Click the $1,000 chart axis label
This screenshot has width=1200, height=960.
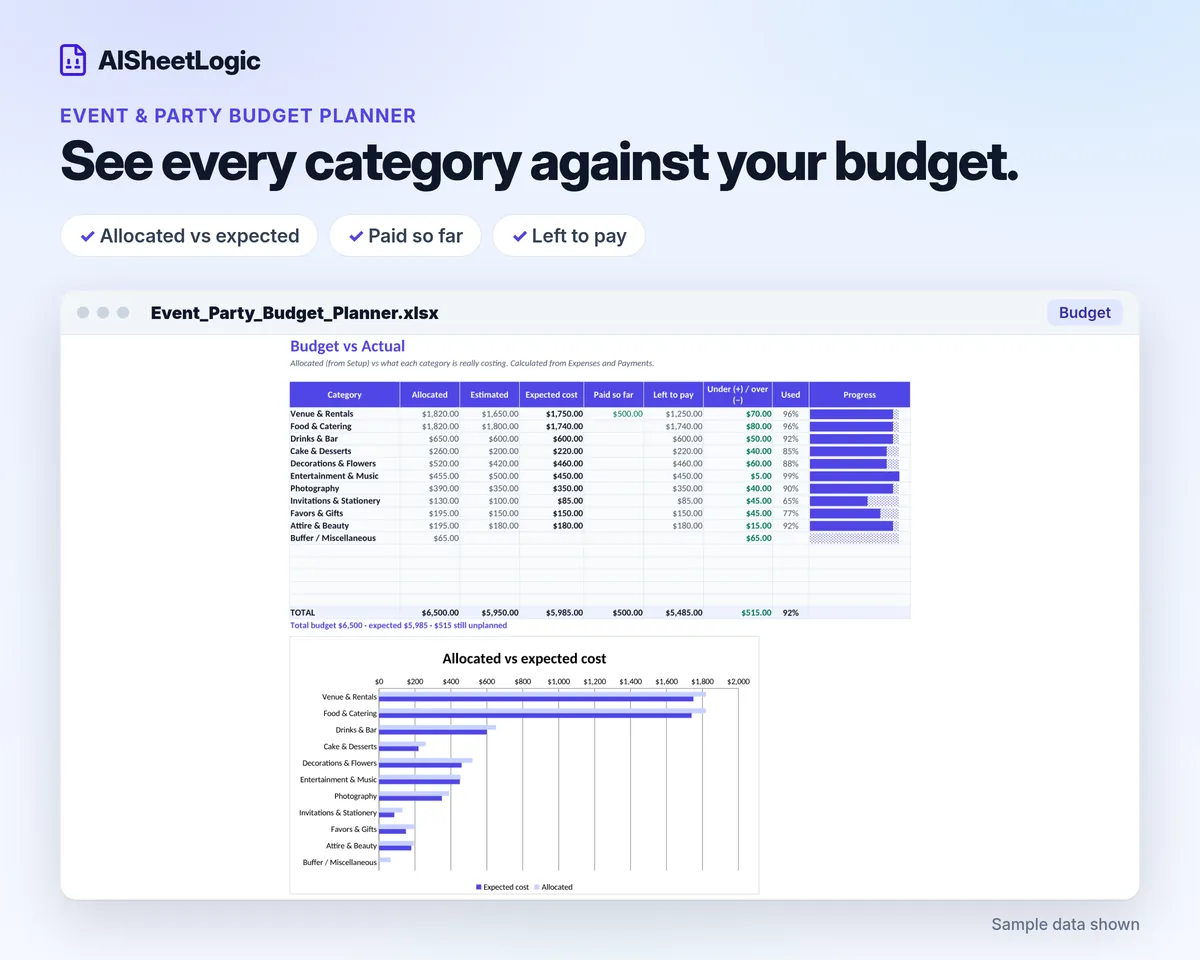(558, 681)
